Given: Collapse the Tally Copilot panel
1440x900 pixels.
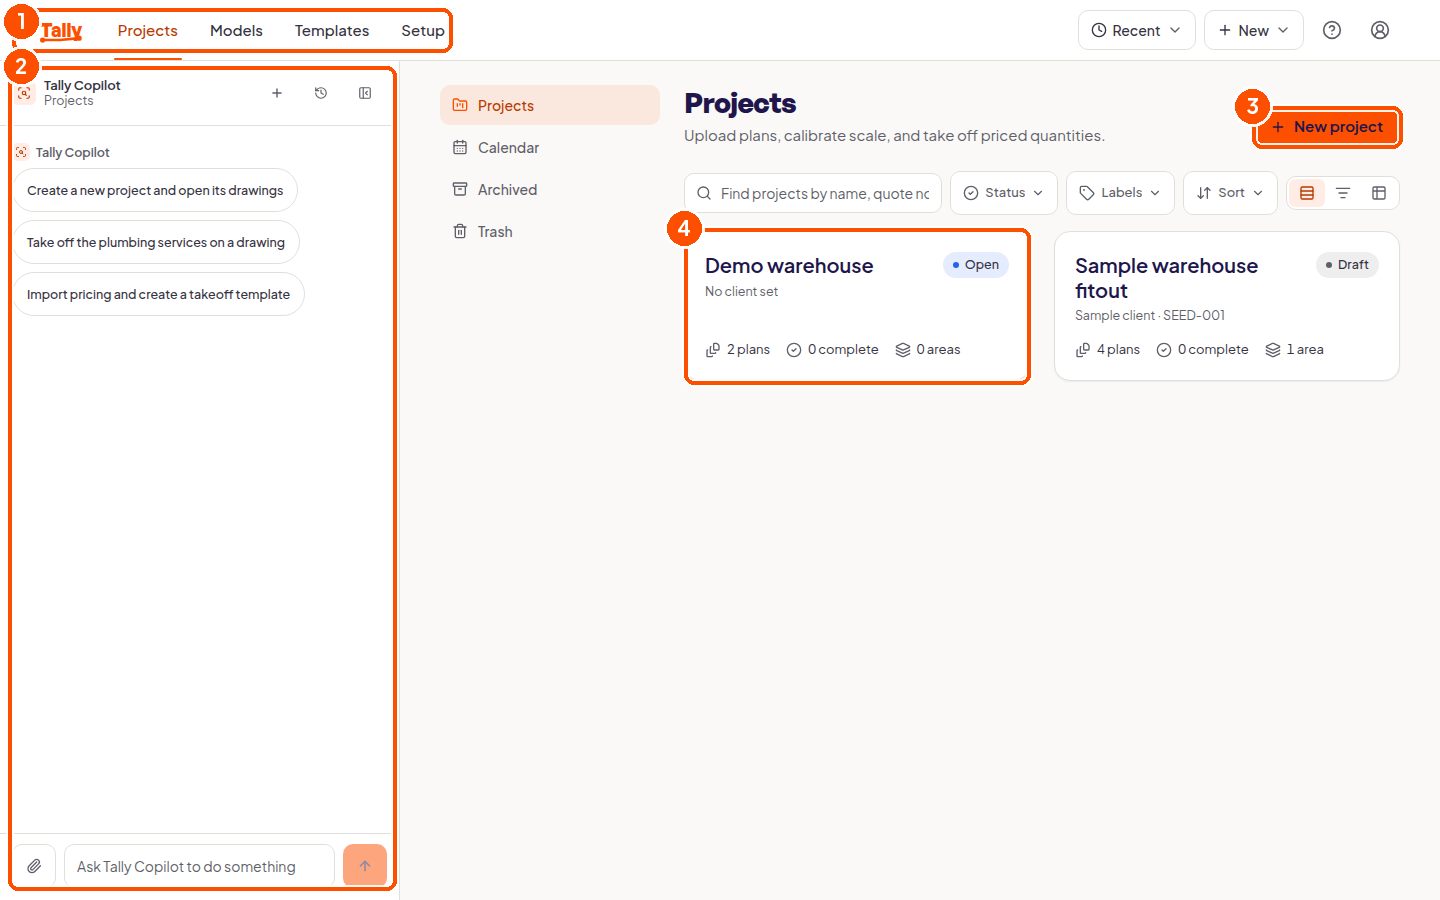Looking at the screenshot, I should (365, 93).
